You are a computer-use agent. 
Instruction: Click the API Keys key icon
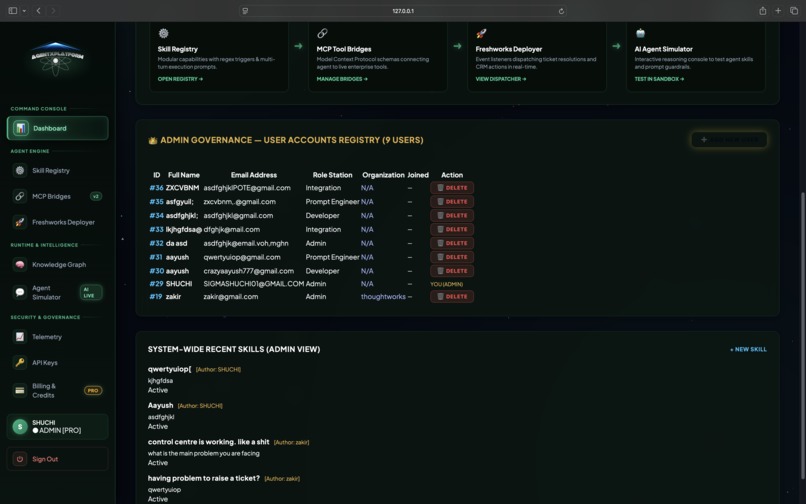[x=20, y=363]
